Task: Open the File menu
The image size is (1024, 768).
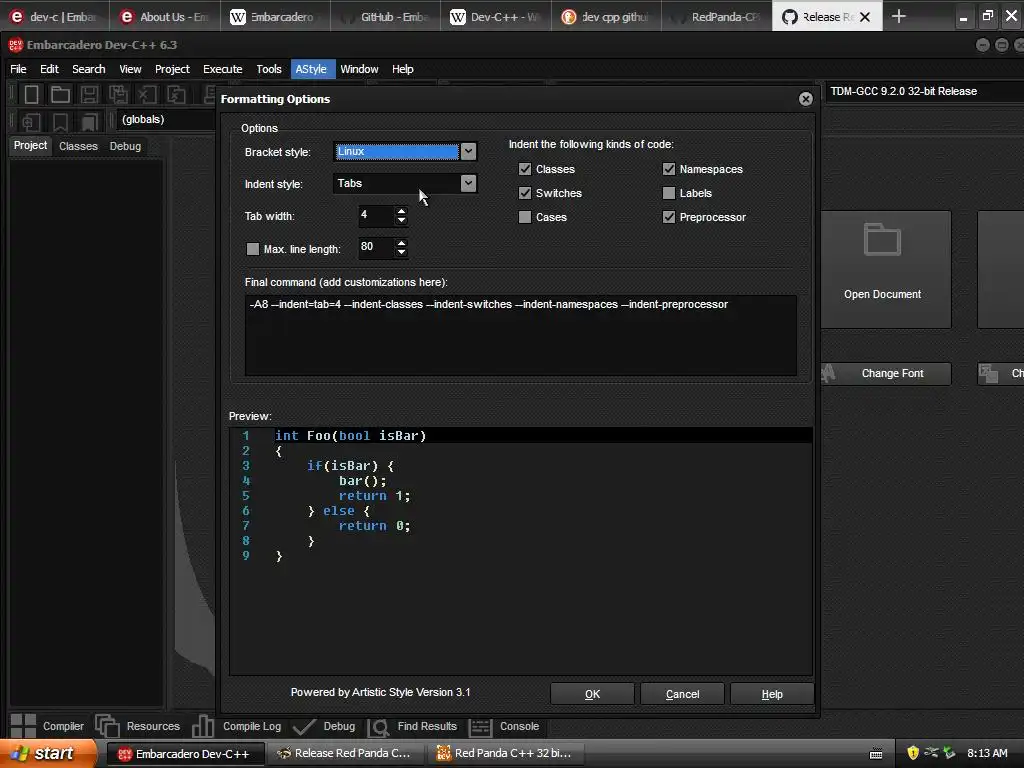Action: [18, 69]
